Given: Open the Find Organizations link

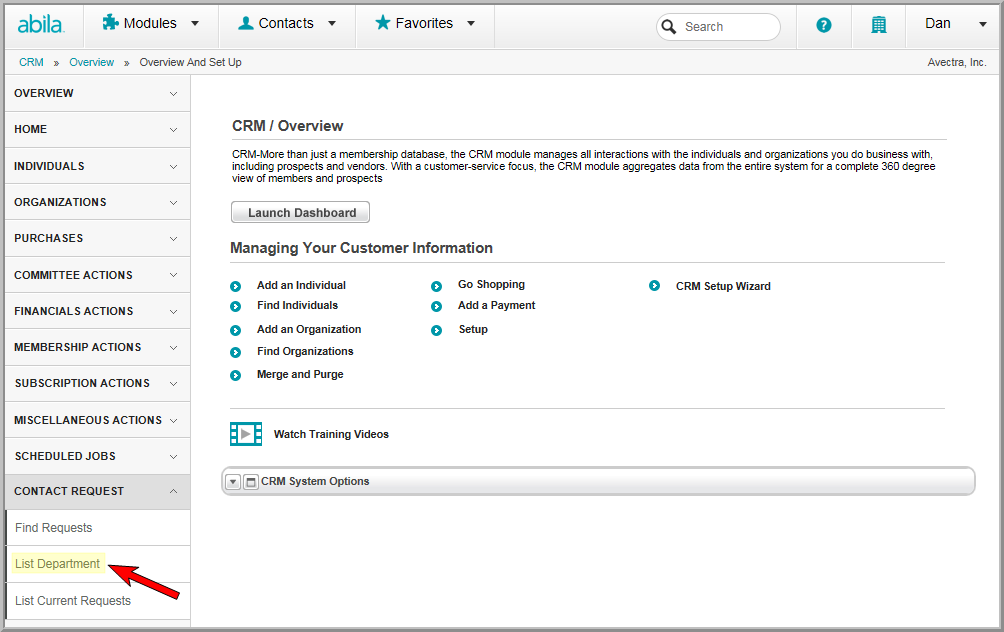Looking at the screenshot, I should click(305, 352).
